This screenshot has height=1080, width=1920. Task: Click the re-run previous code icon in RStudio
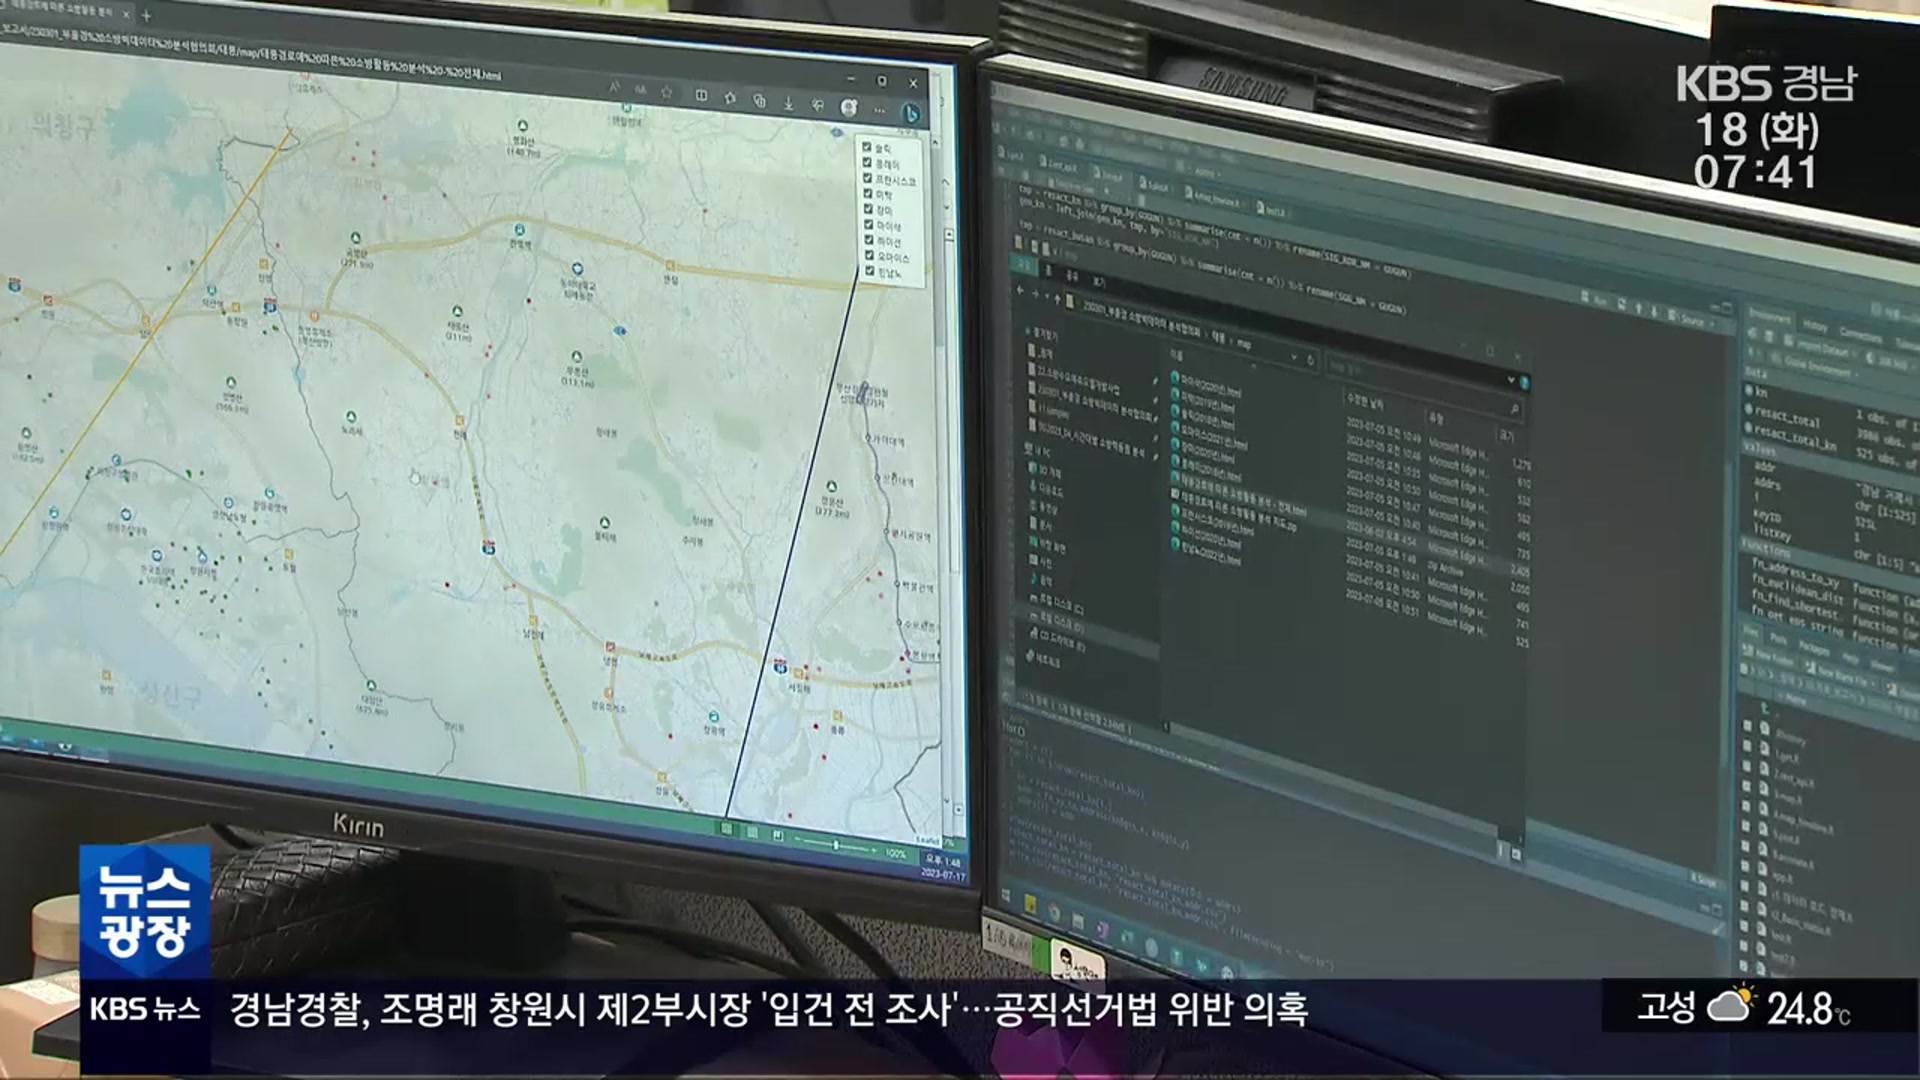(1622, 303)
